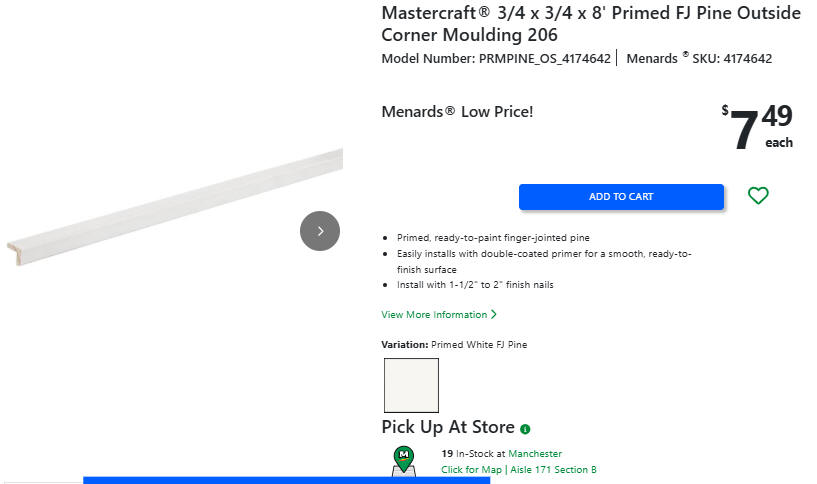
Task: Expand View More Information
Action: coord(439,315)
